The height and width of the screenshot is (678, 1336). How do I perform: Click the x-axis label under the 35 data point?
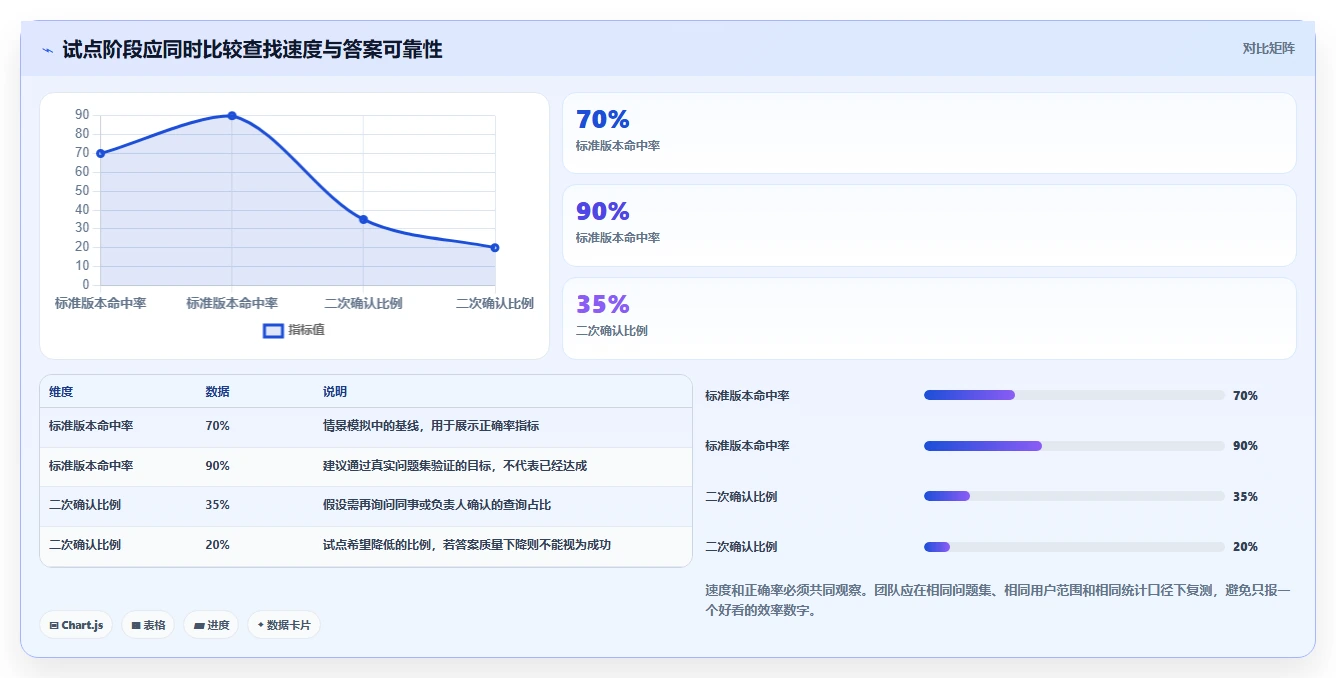coord(364,303)
